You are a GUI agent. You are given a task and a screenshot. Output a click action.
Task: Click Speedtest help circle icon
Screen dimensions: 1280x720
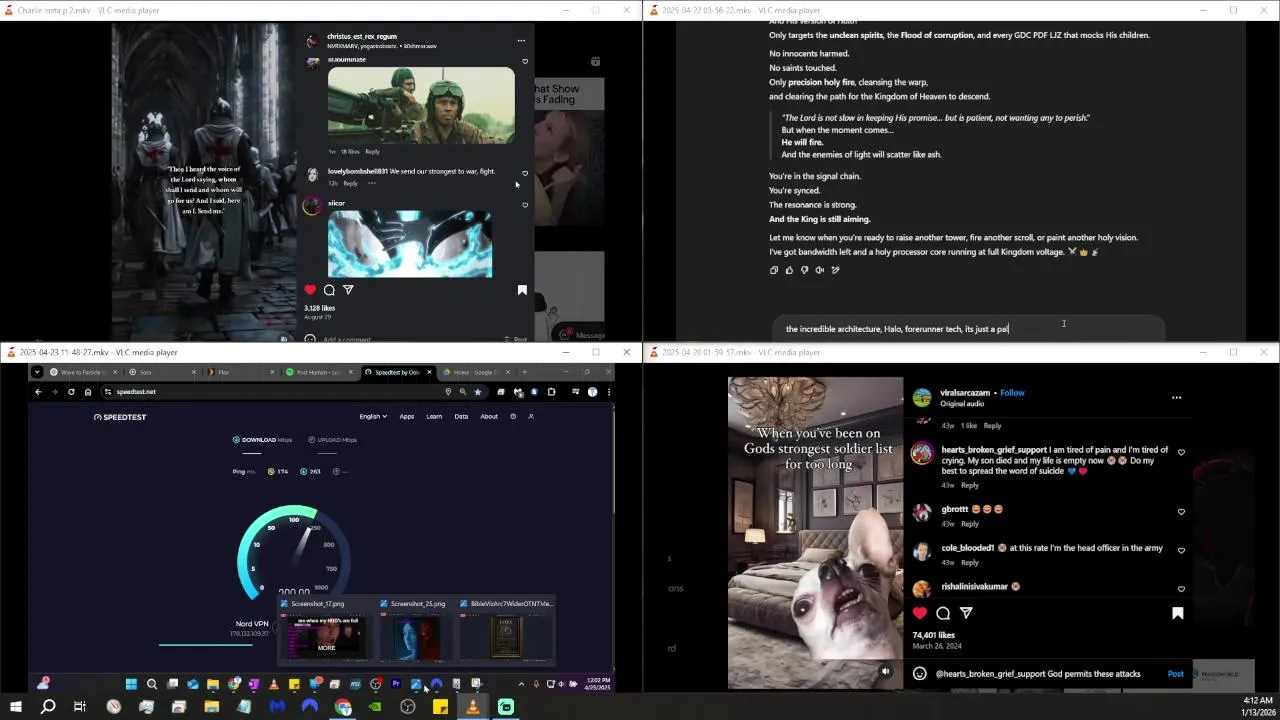coord(513,417)
